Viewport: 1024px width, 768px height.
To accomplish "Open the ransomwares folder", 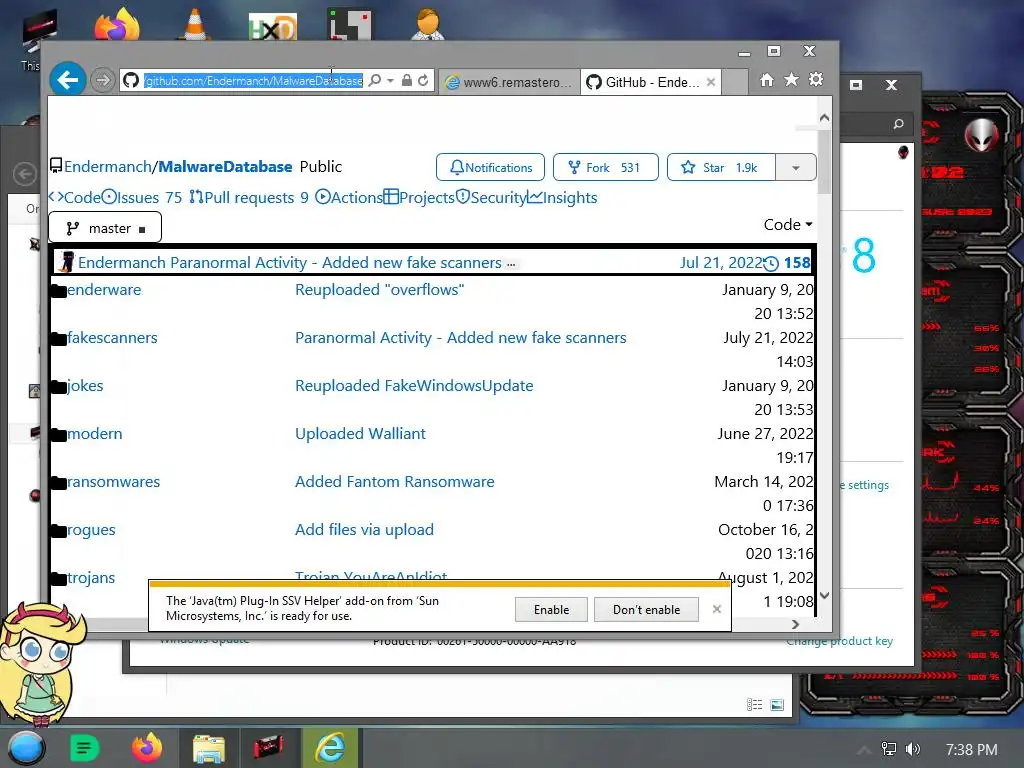I will 113,481.
